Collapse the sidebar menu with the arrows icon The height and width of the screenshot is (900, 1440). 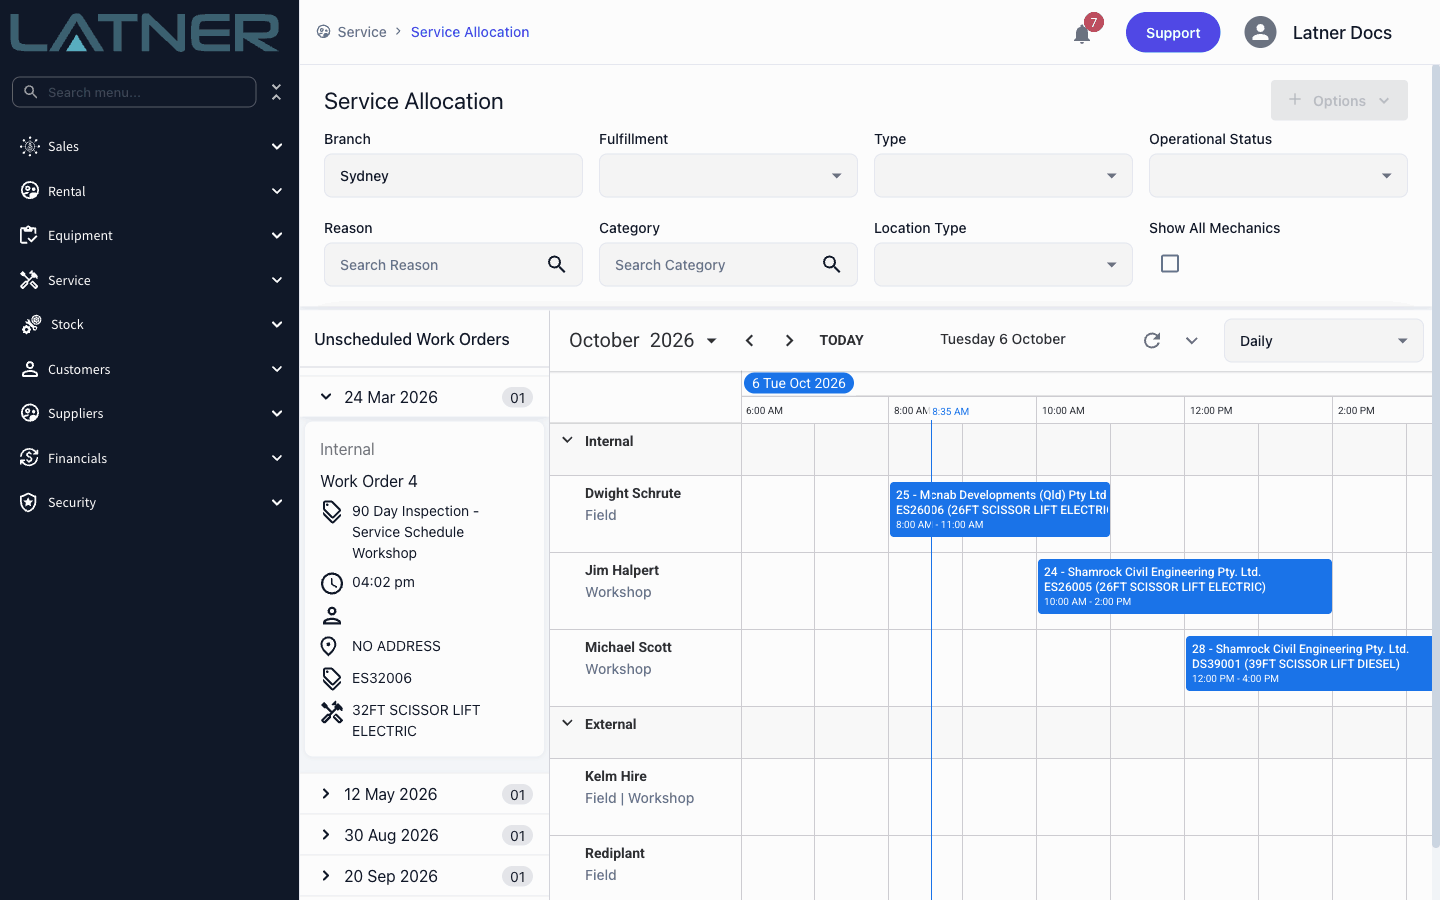[276, 92]
